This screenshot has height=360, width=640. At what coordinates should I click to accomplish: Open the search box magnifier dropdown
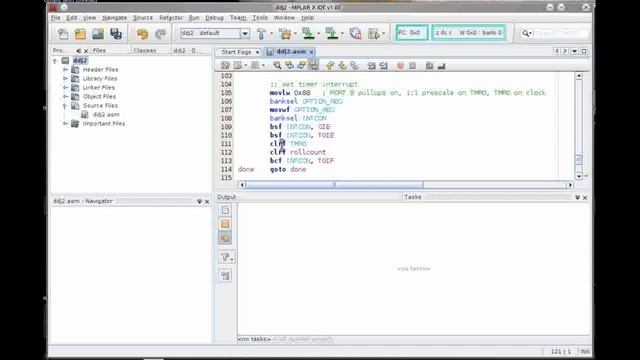pyautogui.click(x=526, y=33)
